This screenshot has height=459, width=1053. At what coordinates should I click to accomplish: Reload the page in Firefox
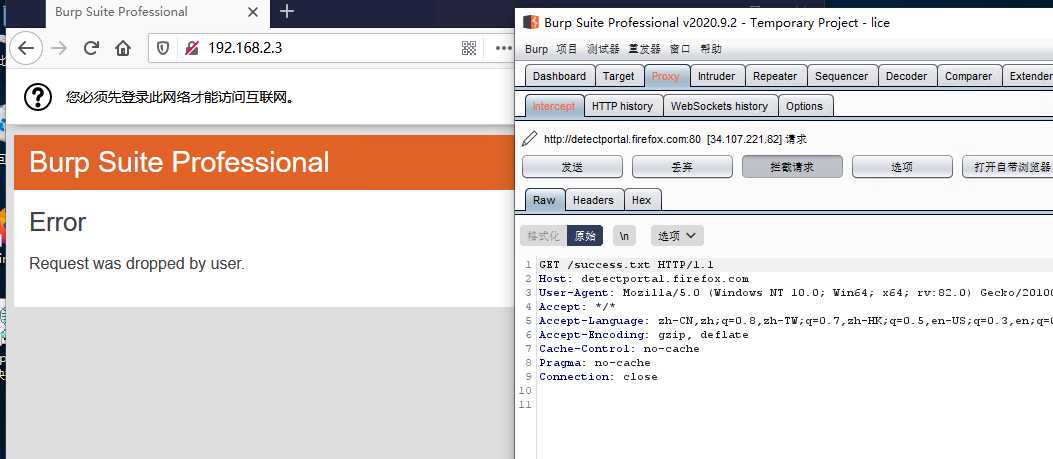tap(91, 48)
